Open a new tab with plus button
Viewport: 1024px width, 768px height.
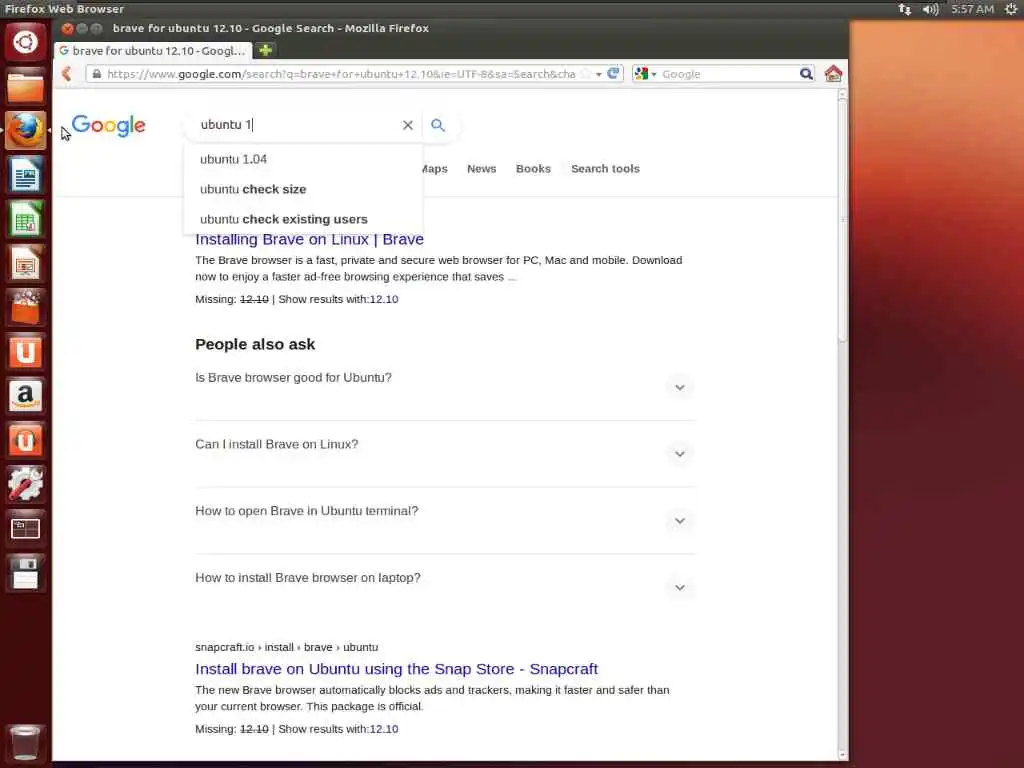tap(265, 50)
